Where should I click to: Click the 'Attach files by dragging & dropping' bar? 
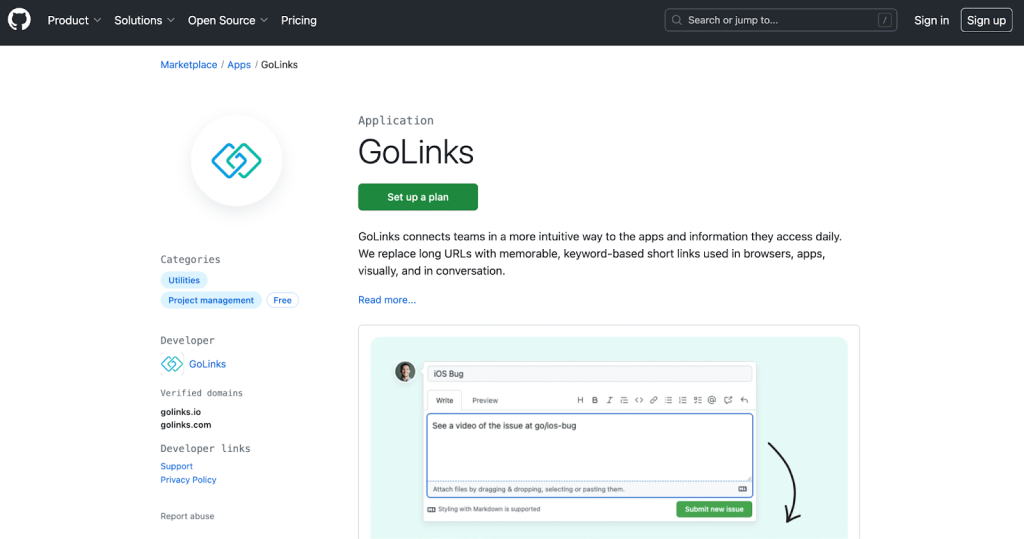[x=590, y=489]
